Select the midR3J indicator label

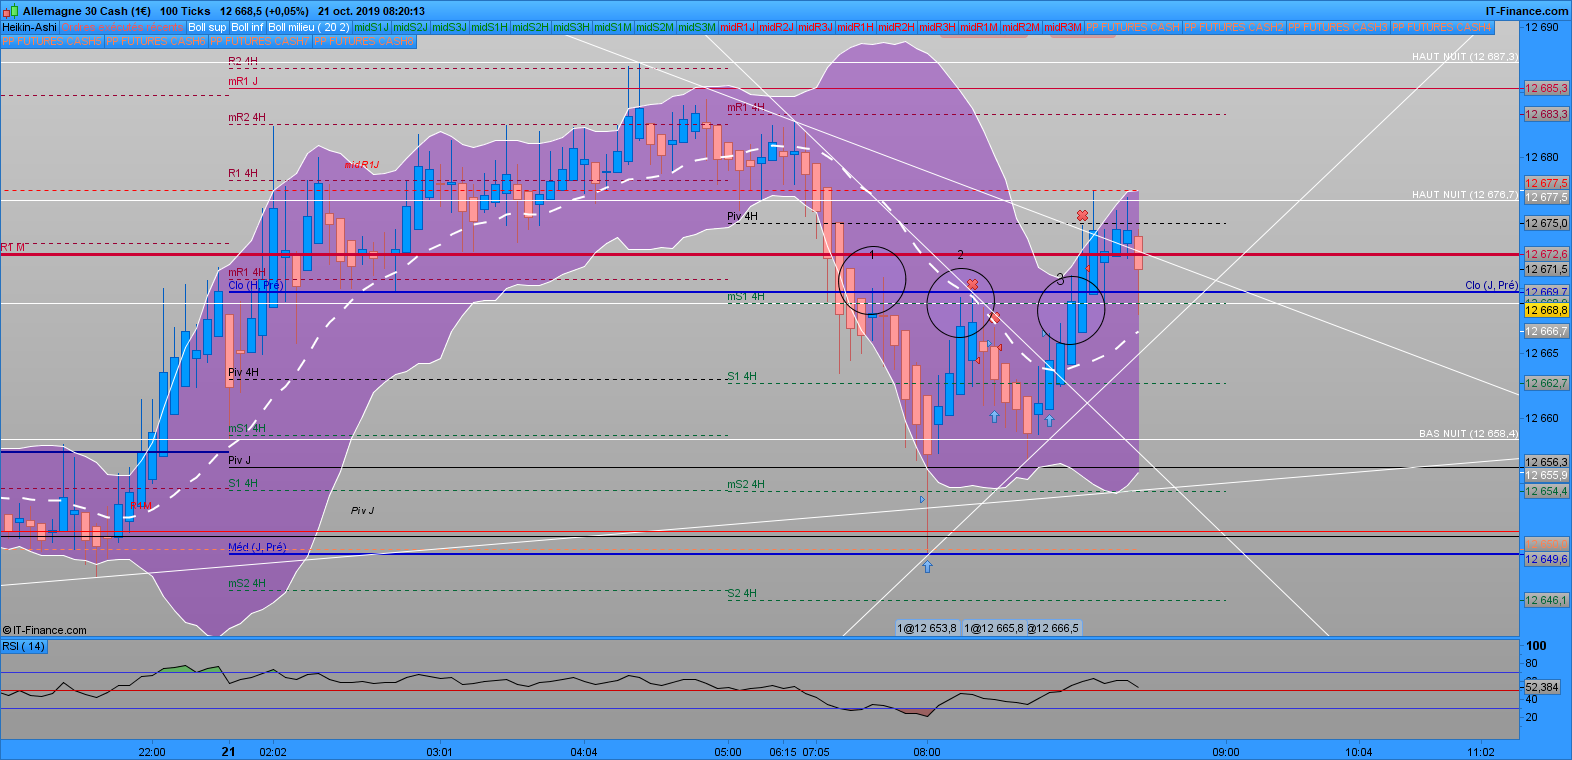click(815, 27)
